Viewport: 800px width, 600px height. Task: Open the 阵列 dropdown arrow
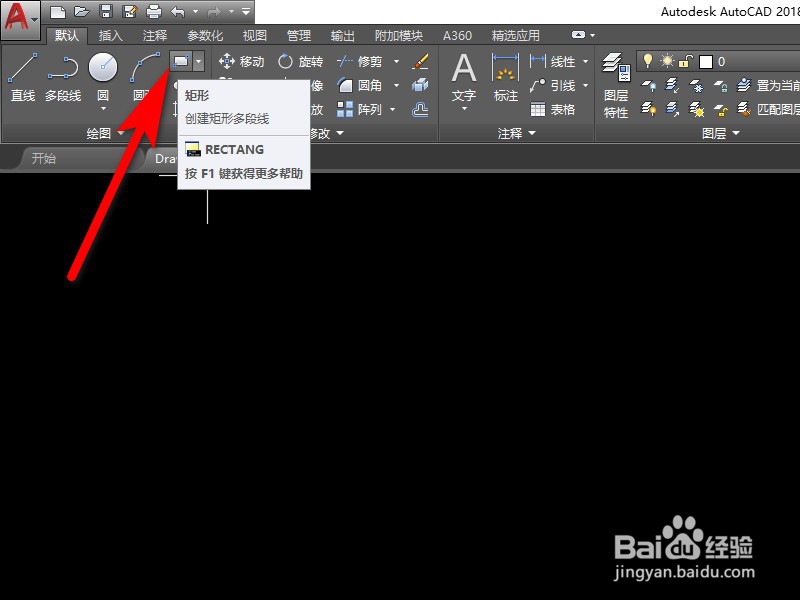coord(392,109)
